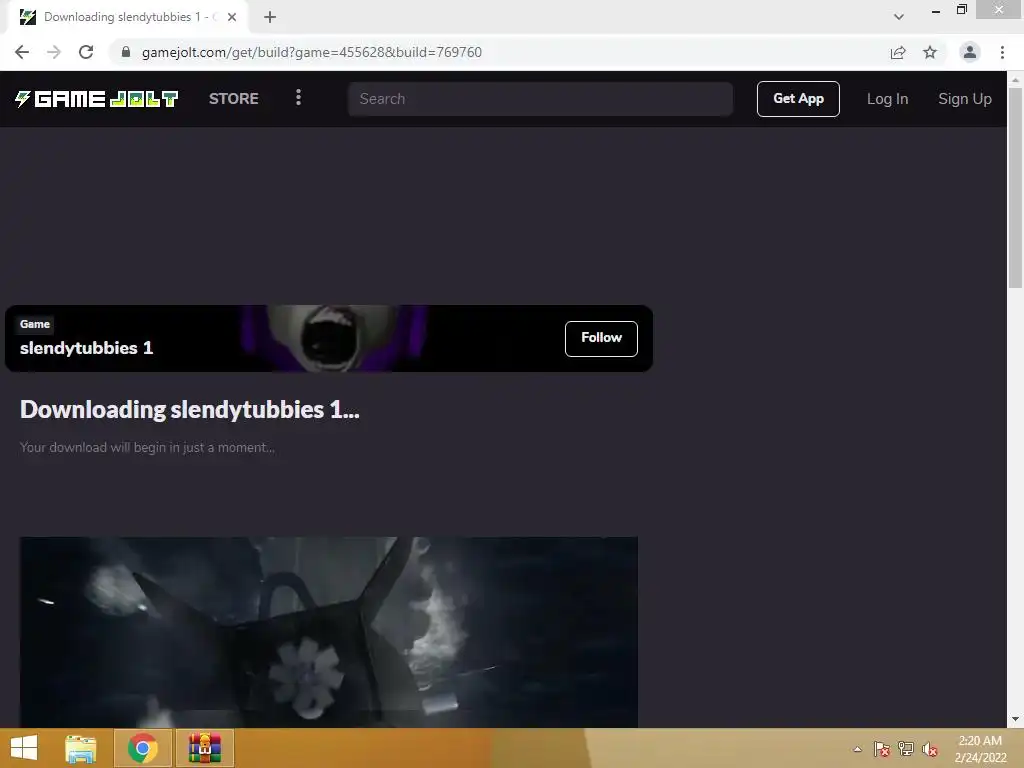1024x768 pixels.
Task: Show hidden system tray icons
Action: (857, 749)
